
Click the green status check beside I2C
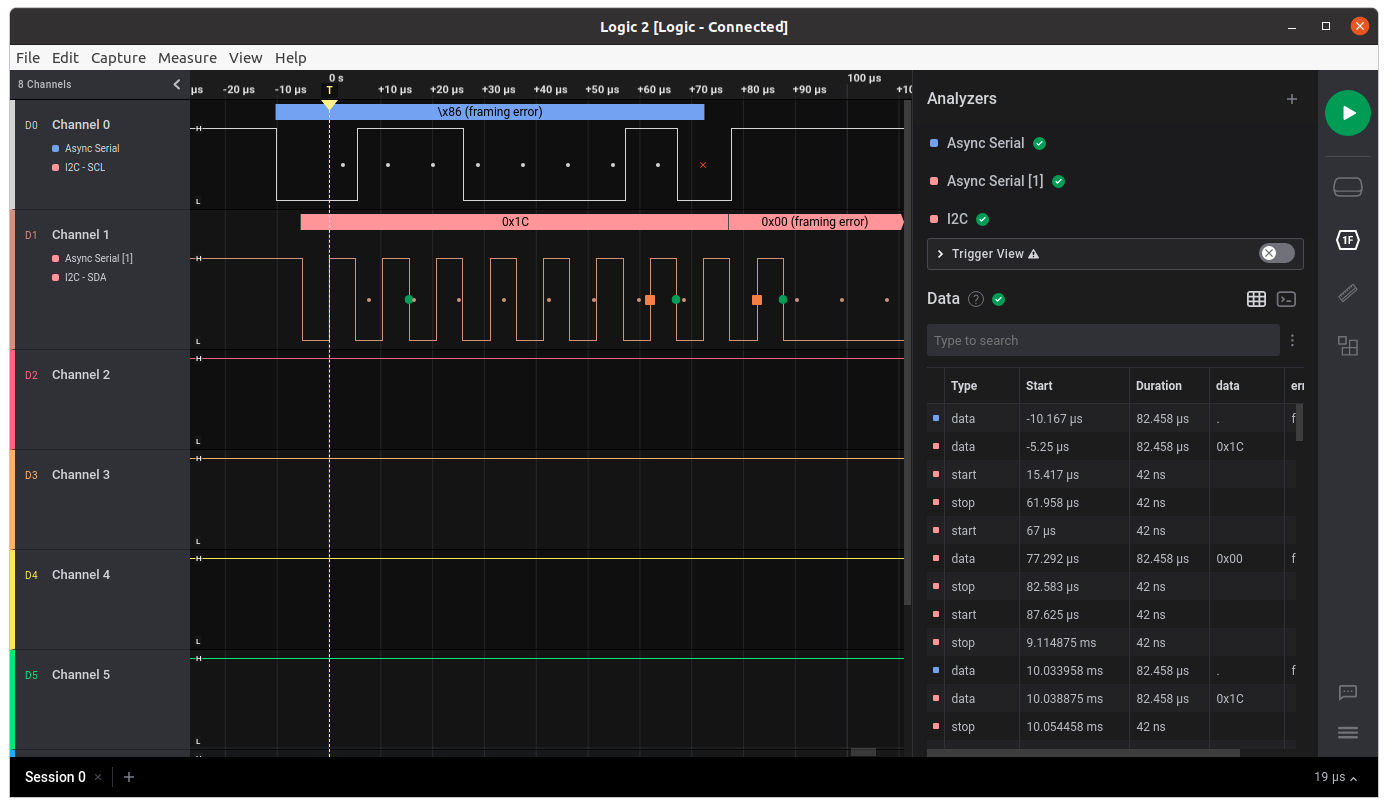(x=982, y=219)
